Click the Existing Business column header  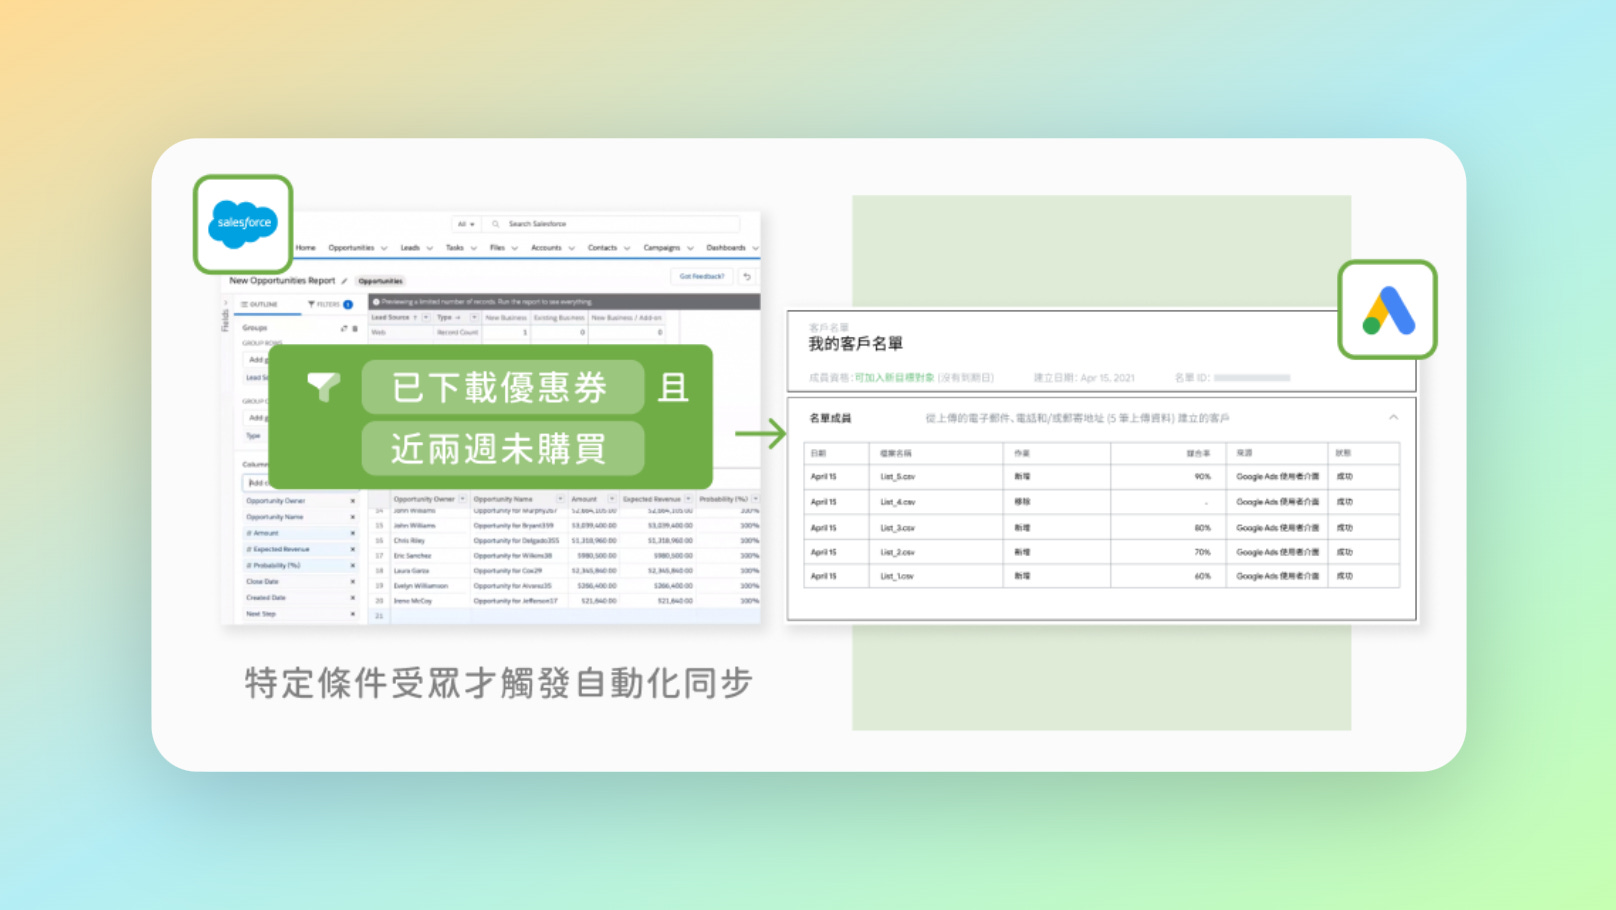click(x=559, y=317)
